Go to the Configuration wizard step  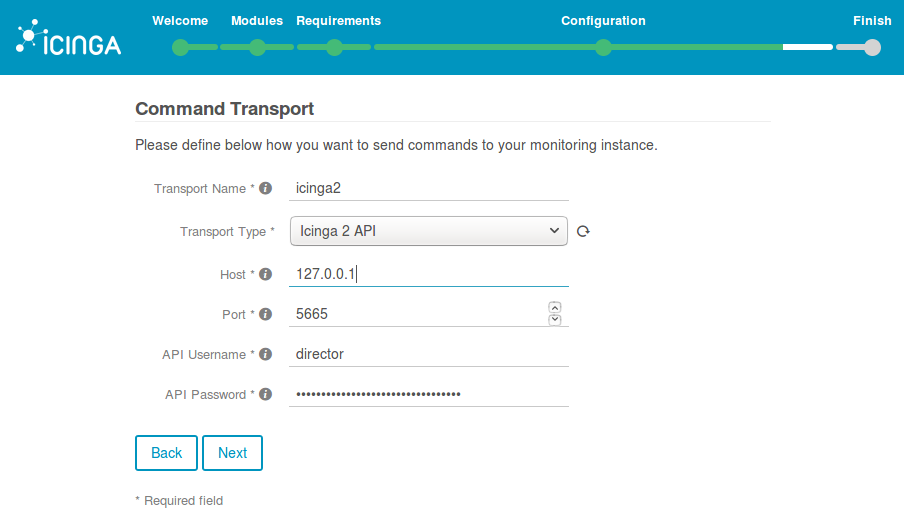pyautogui.click(x=603, y=47)
